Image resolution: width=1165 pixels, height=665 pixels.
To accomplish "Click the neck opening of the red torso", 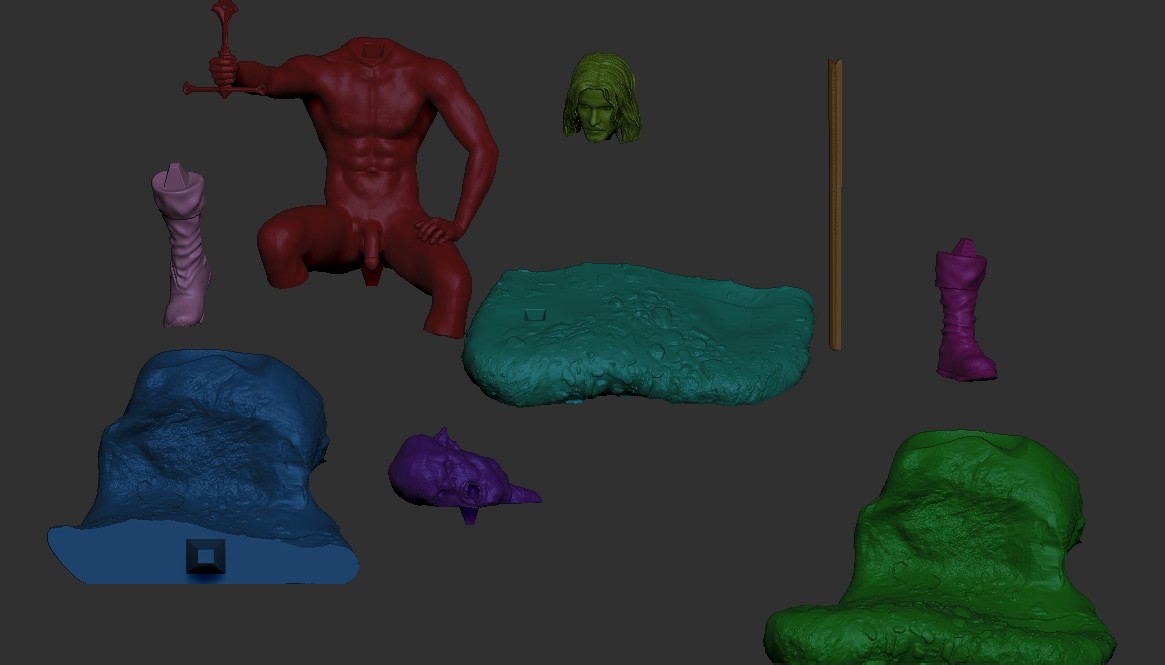I will point(372,48).
